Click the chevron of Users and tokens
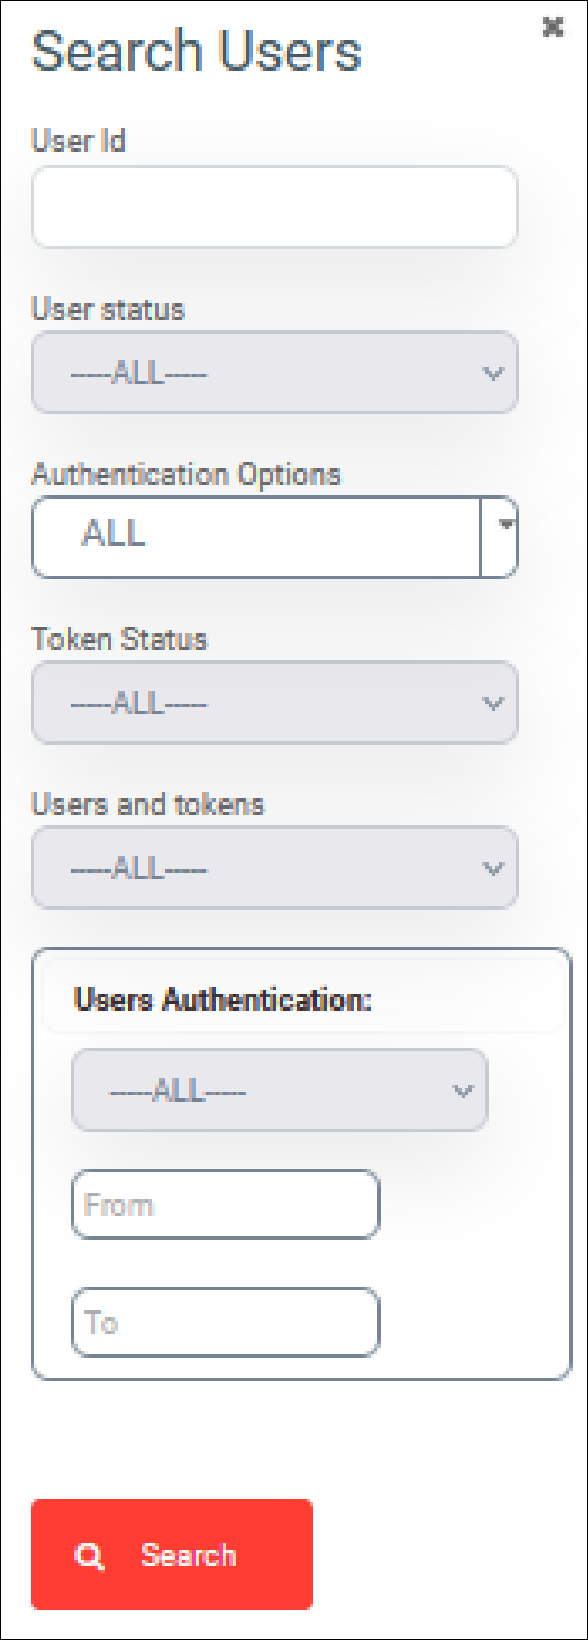This screenshot has height=1640, width=588. tap(492, 868)
